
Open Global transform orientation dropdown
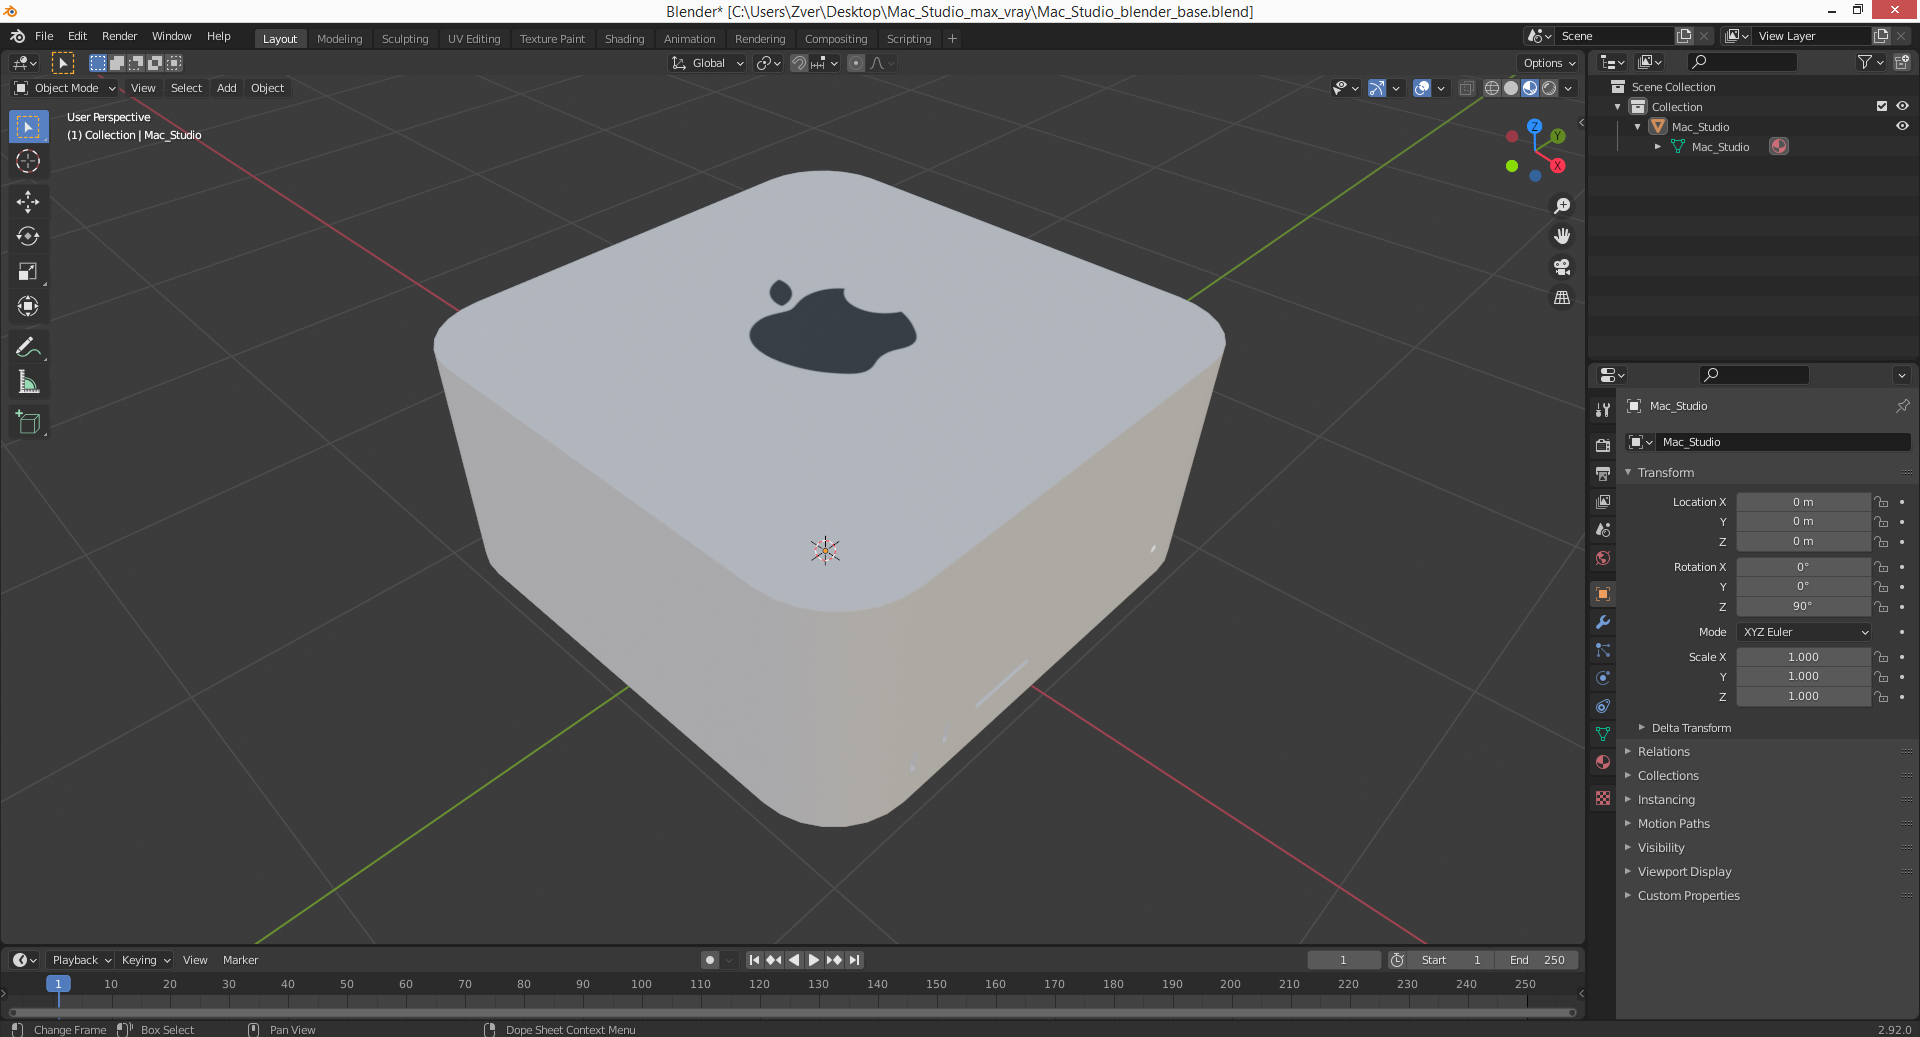pyautogui.click(x=708, y=63)
